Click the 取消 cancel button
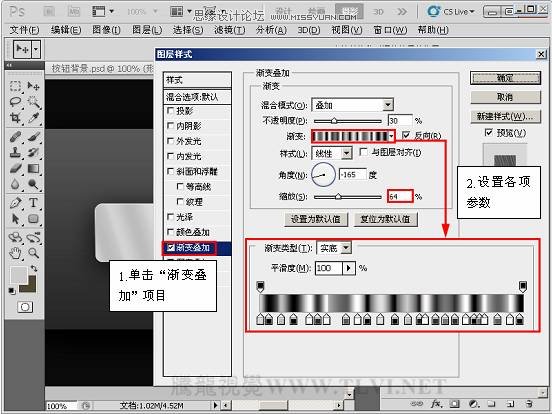The width and height of the screenshot is (552, 414). click(x=505, y=97)
